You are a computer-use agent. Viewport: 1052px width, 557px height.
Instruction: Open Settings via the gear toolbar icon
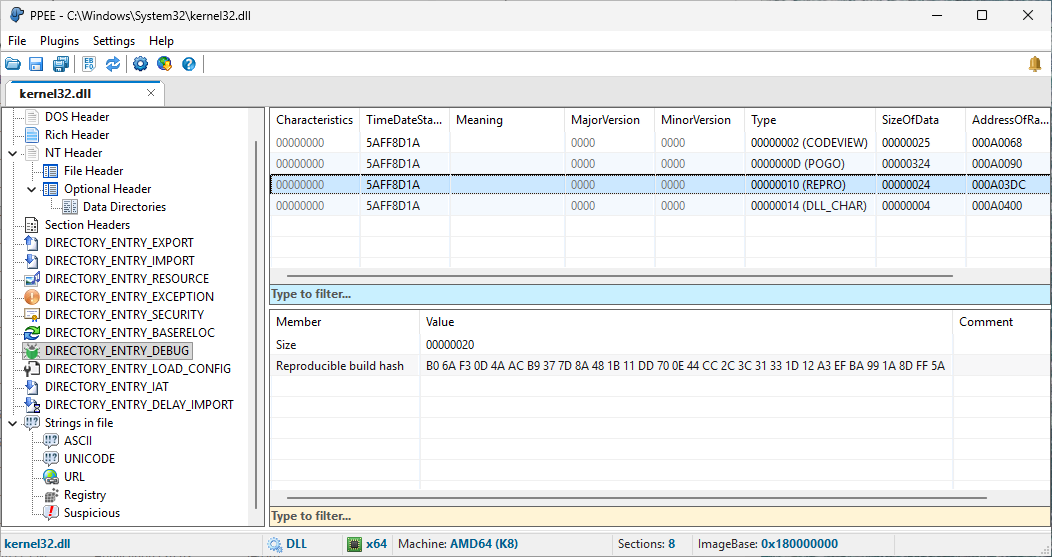(x=140, y=64)
